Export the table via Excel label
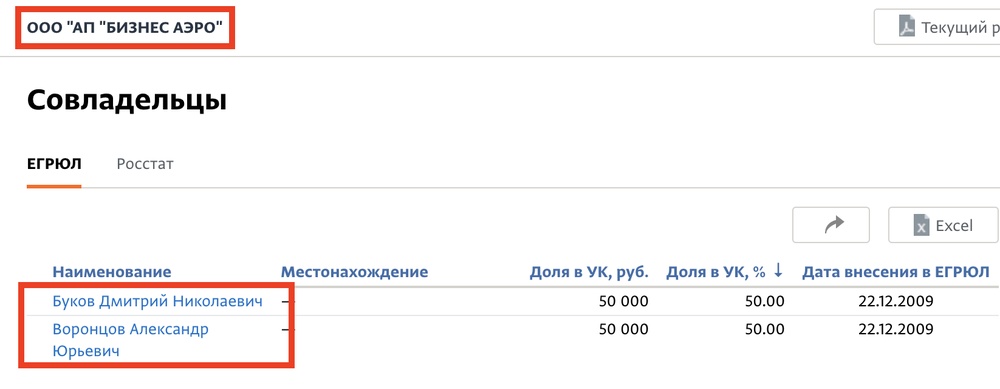The width and height of the screenshot is (1000, 389). (x=953, y=225)
